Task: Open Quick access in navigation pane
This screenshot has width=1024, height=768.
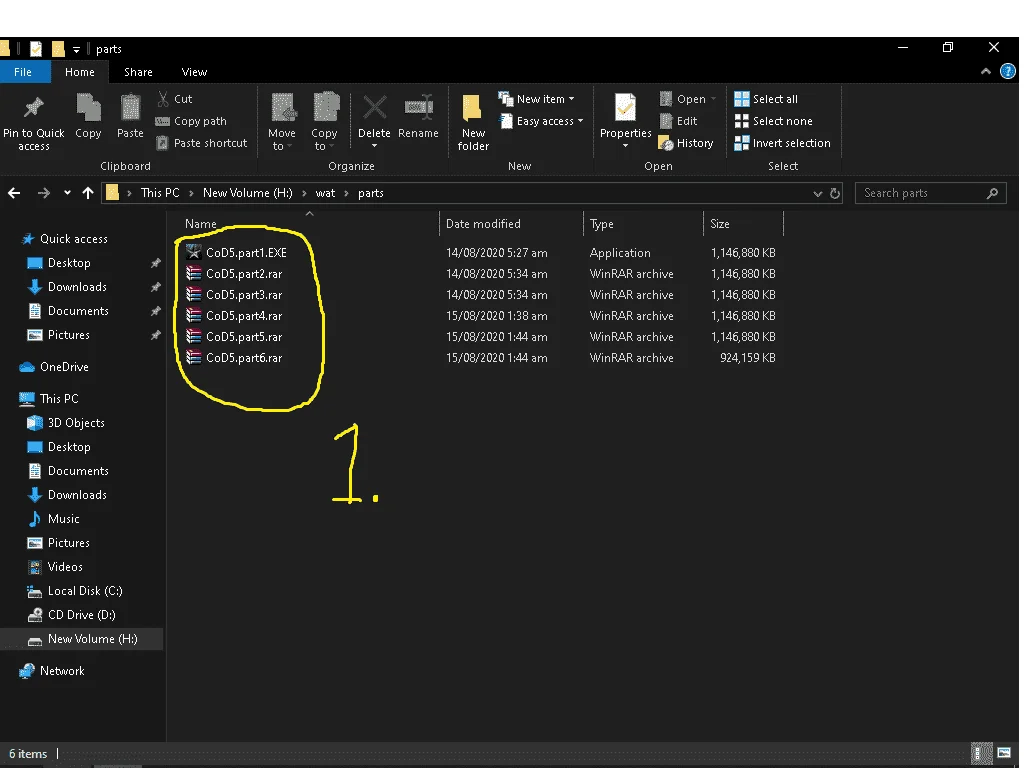Action: [74, 239]
